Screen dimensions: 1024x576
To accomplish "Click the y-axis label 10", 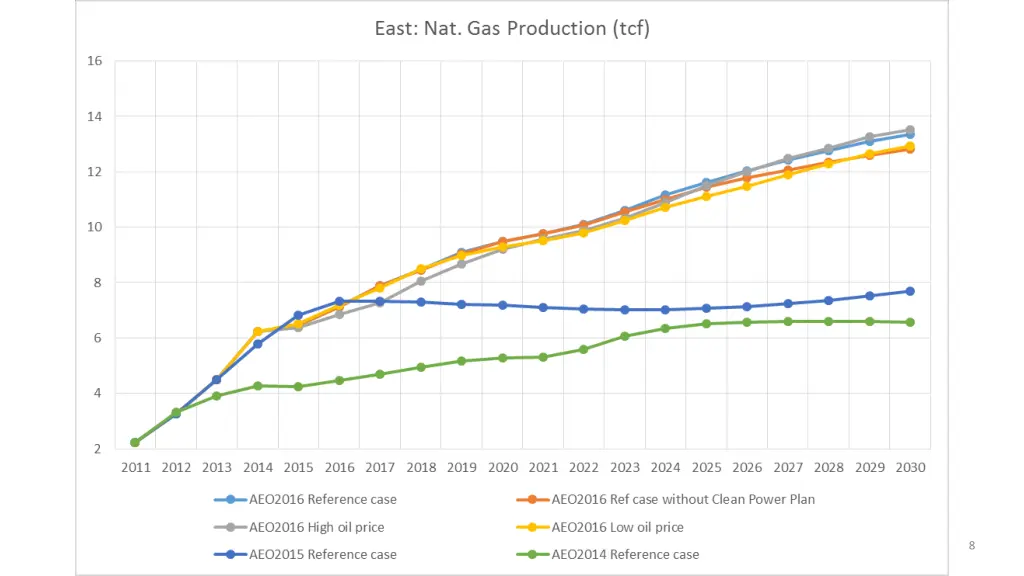I will tap(95, 227).
